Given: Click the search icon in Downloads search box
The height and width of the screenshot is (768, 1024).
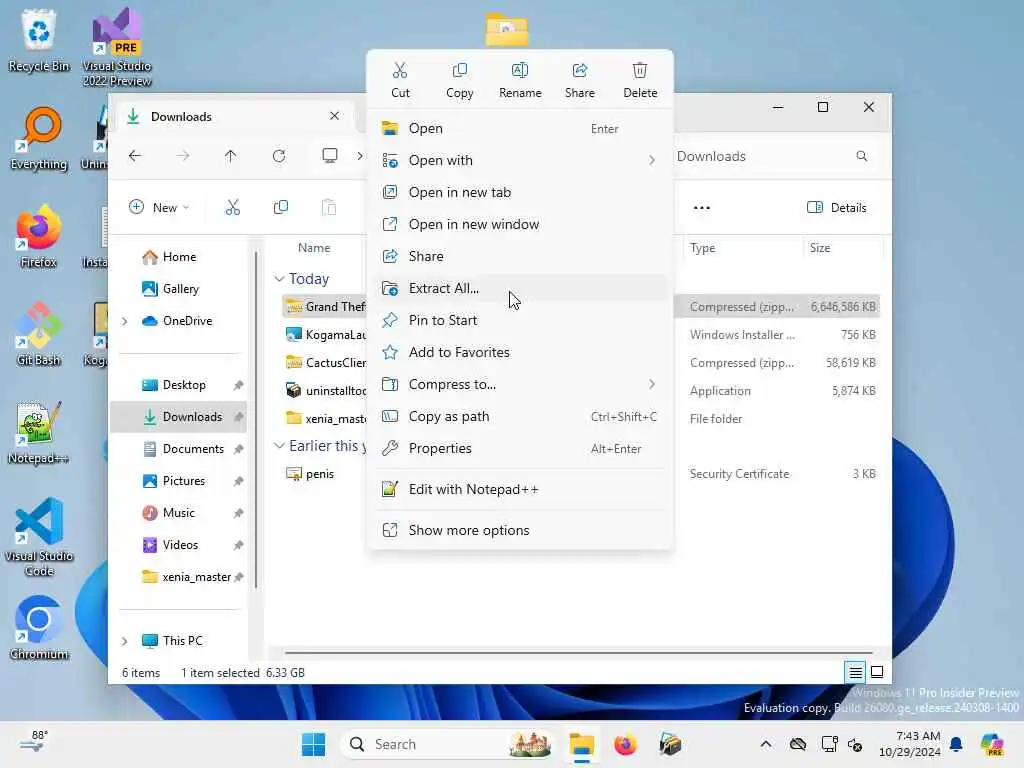Looking at the screenshot, I should 862,156.
